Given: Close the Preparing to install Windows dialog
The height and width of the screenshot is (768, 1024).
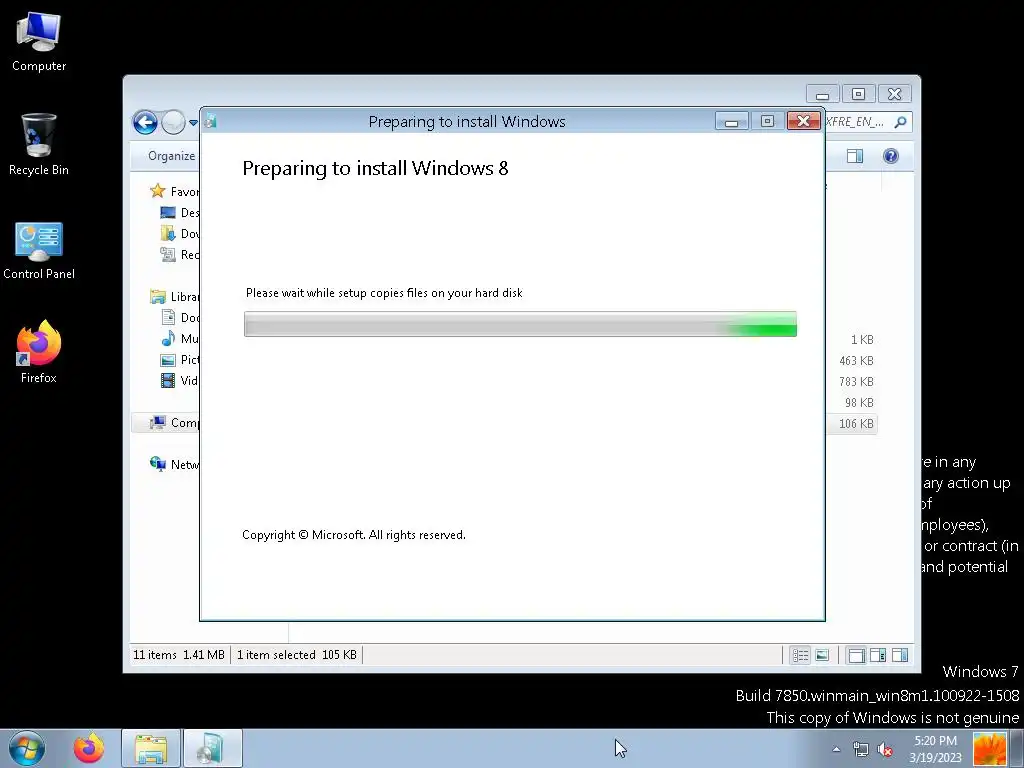Looking at the screenshot, I should pyautogui.click(x=803, y=121).
